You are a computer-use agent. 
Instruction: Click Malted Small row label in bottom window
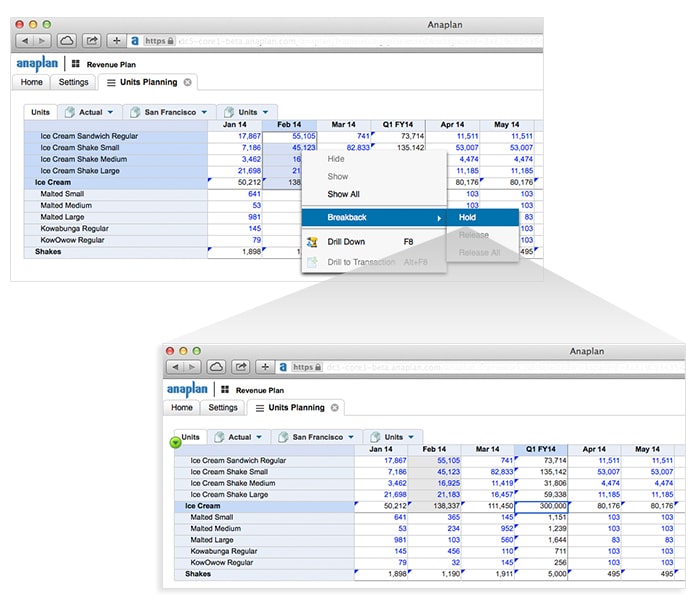[x=212, y=517]
